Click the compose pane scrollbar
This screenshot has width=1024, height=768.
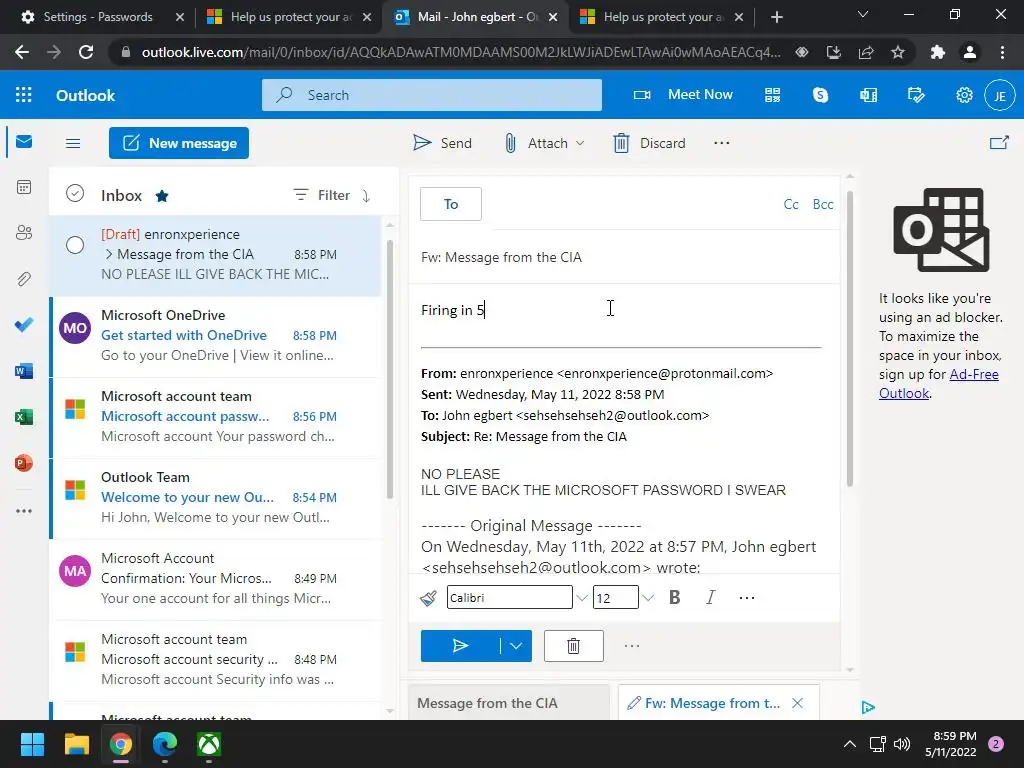[850, 339]
